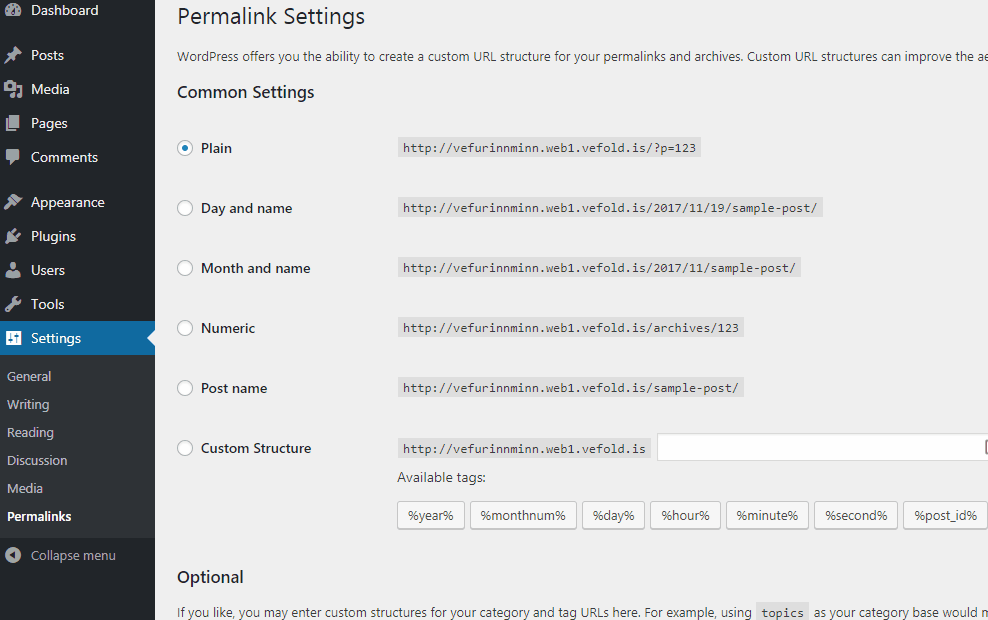Viewport: 988px width, 620px height.
Task: Click the 'here' link in Optional section
Action: [625, 612]
